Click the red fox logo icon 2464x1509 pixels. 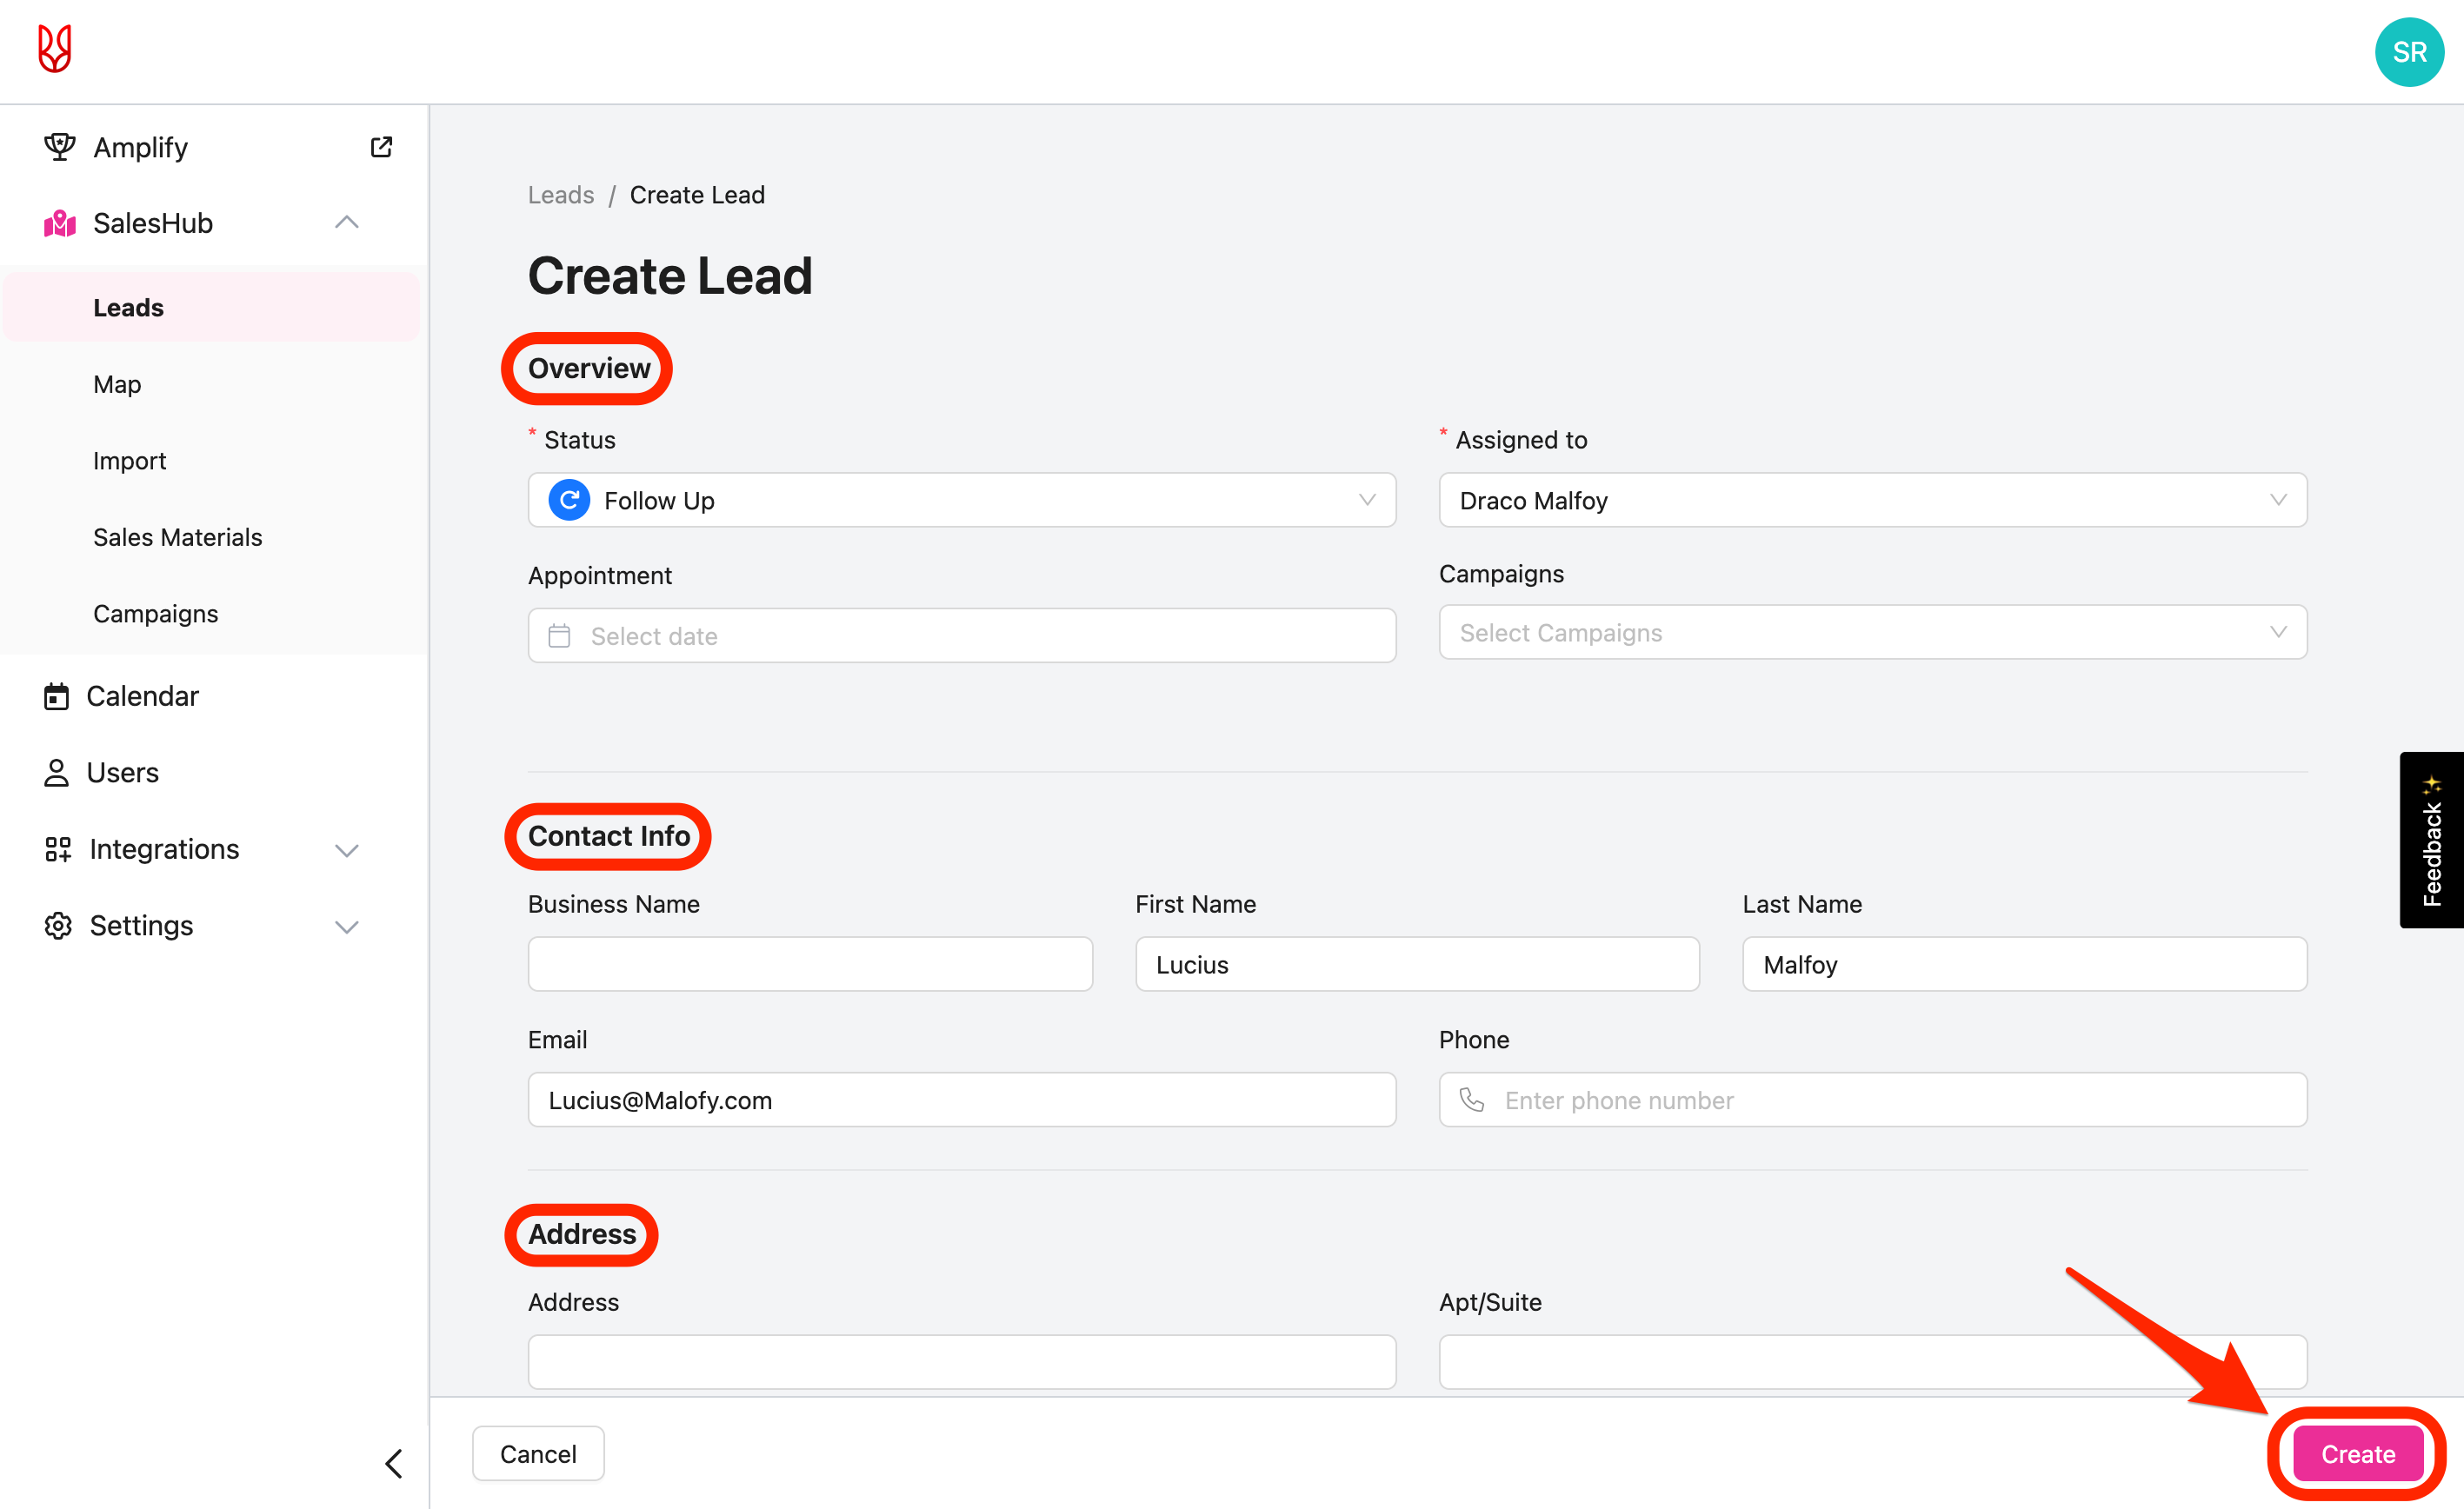(x=54, y=49)
